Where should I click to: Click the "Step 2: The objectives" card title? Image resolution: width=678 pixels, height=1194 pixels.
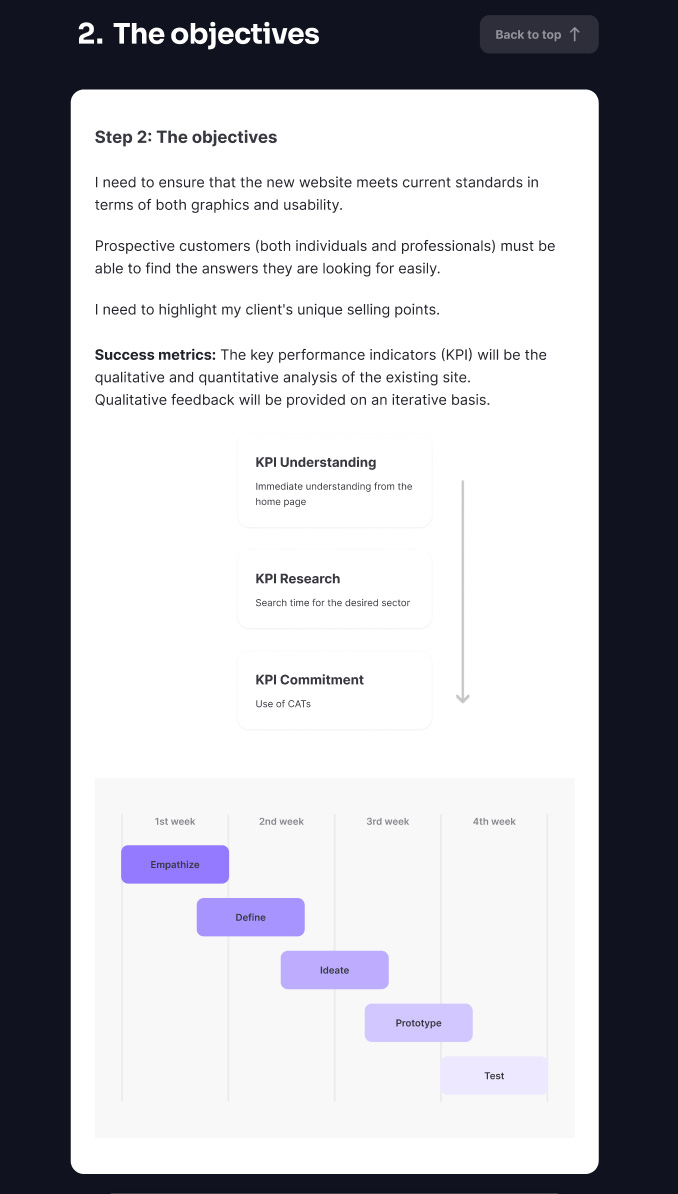(186, 137)
